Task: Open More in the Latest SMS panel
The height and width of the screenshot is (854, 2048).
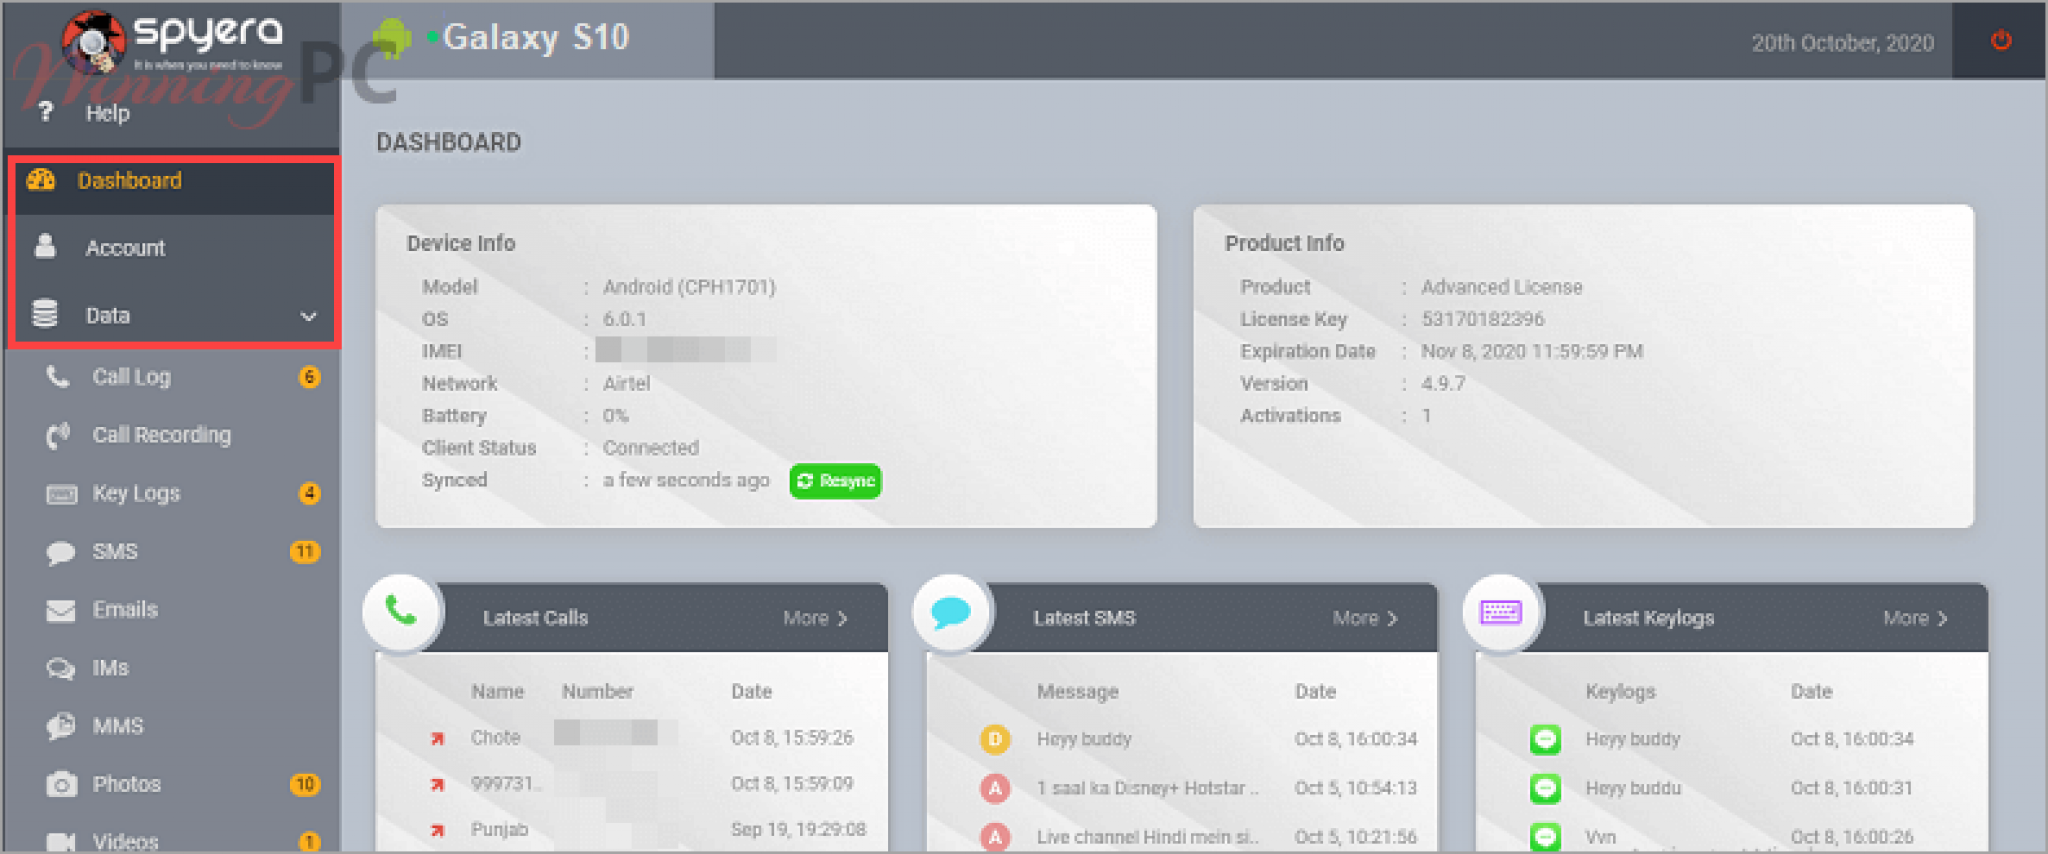Action: (1365, 618)
